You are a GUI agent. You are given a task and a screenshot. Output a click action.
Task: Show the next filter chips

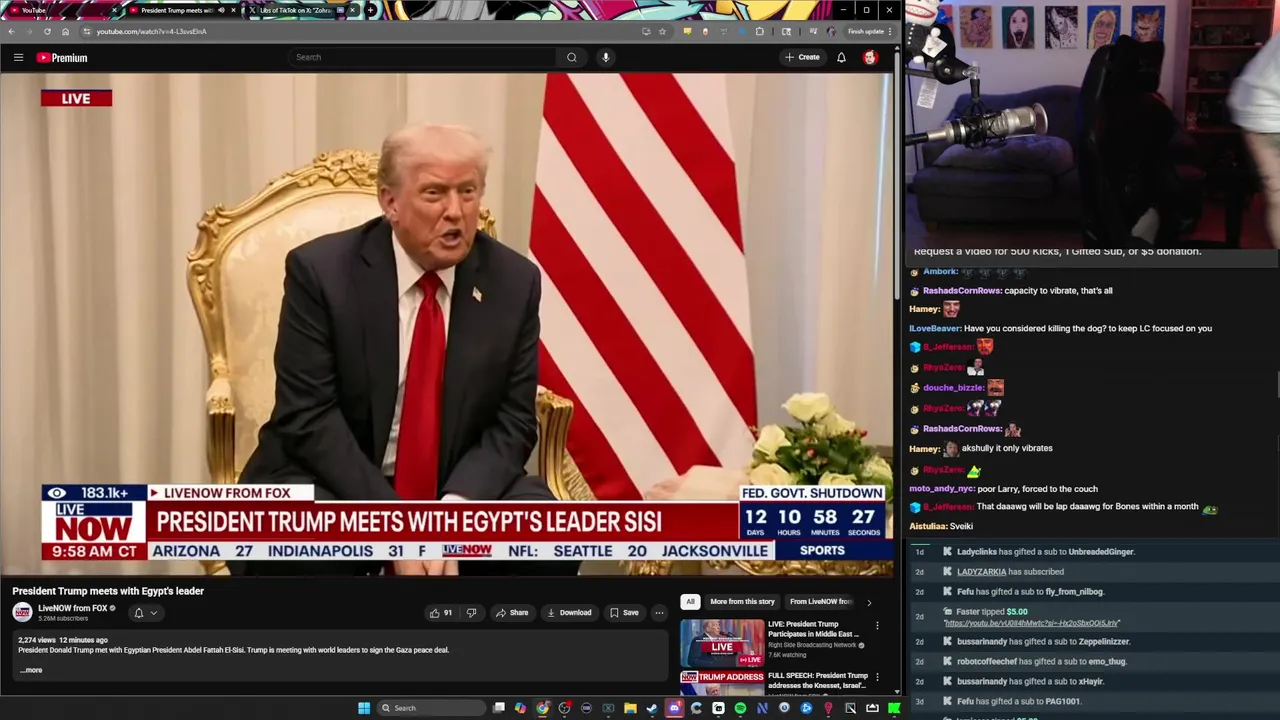point(868,602)
